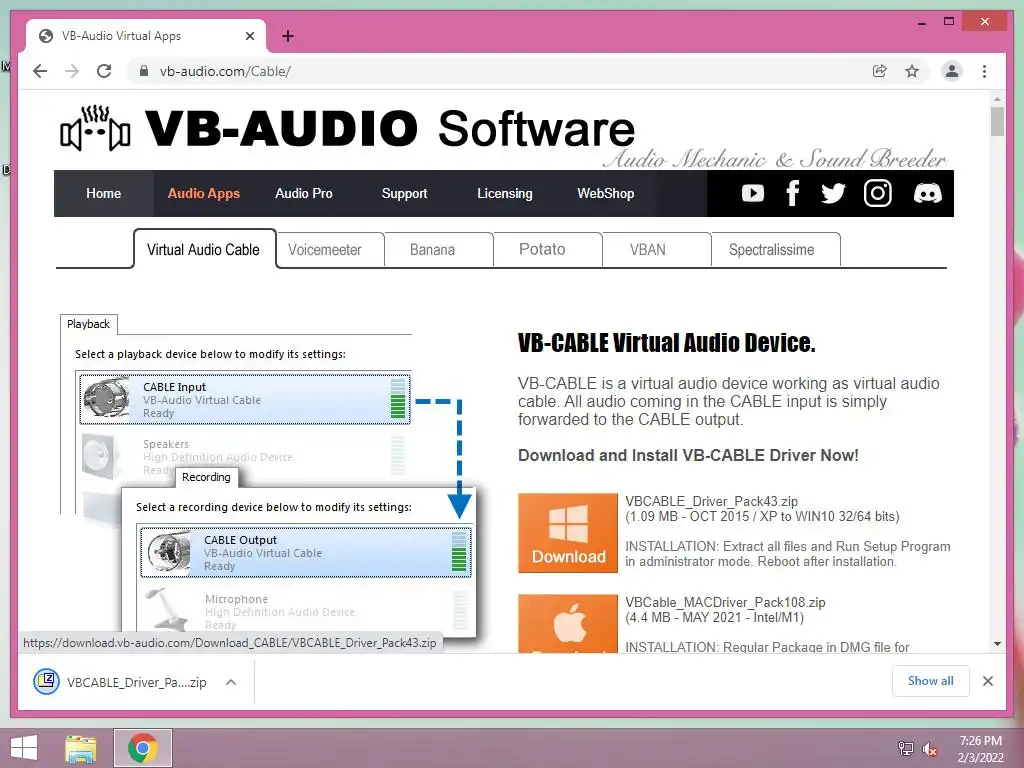Open the Home menu item
The width and height of the screenshot is (1024, 768).
pyautogui.click(x=104, y=193)
